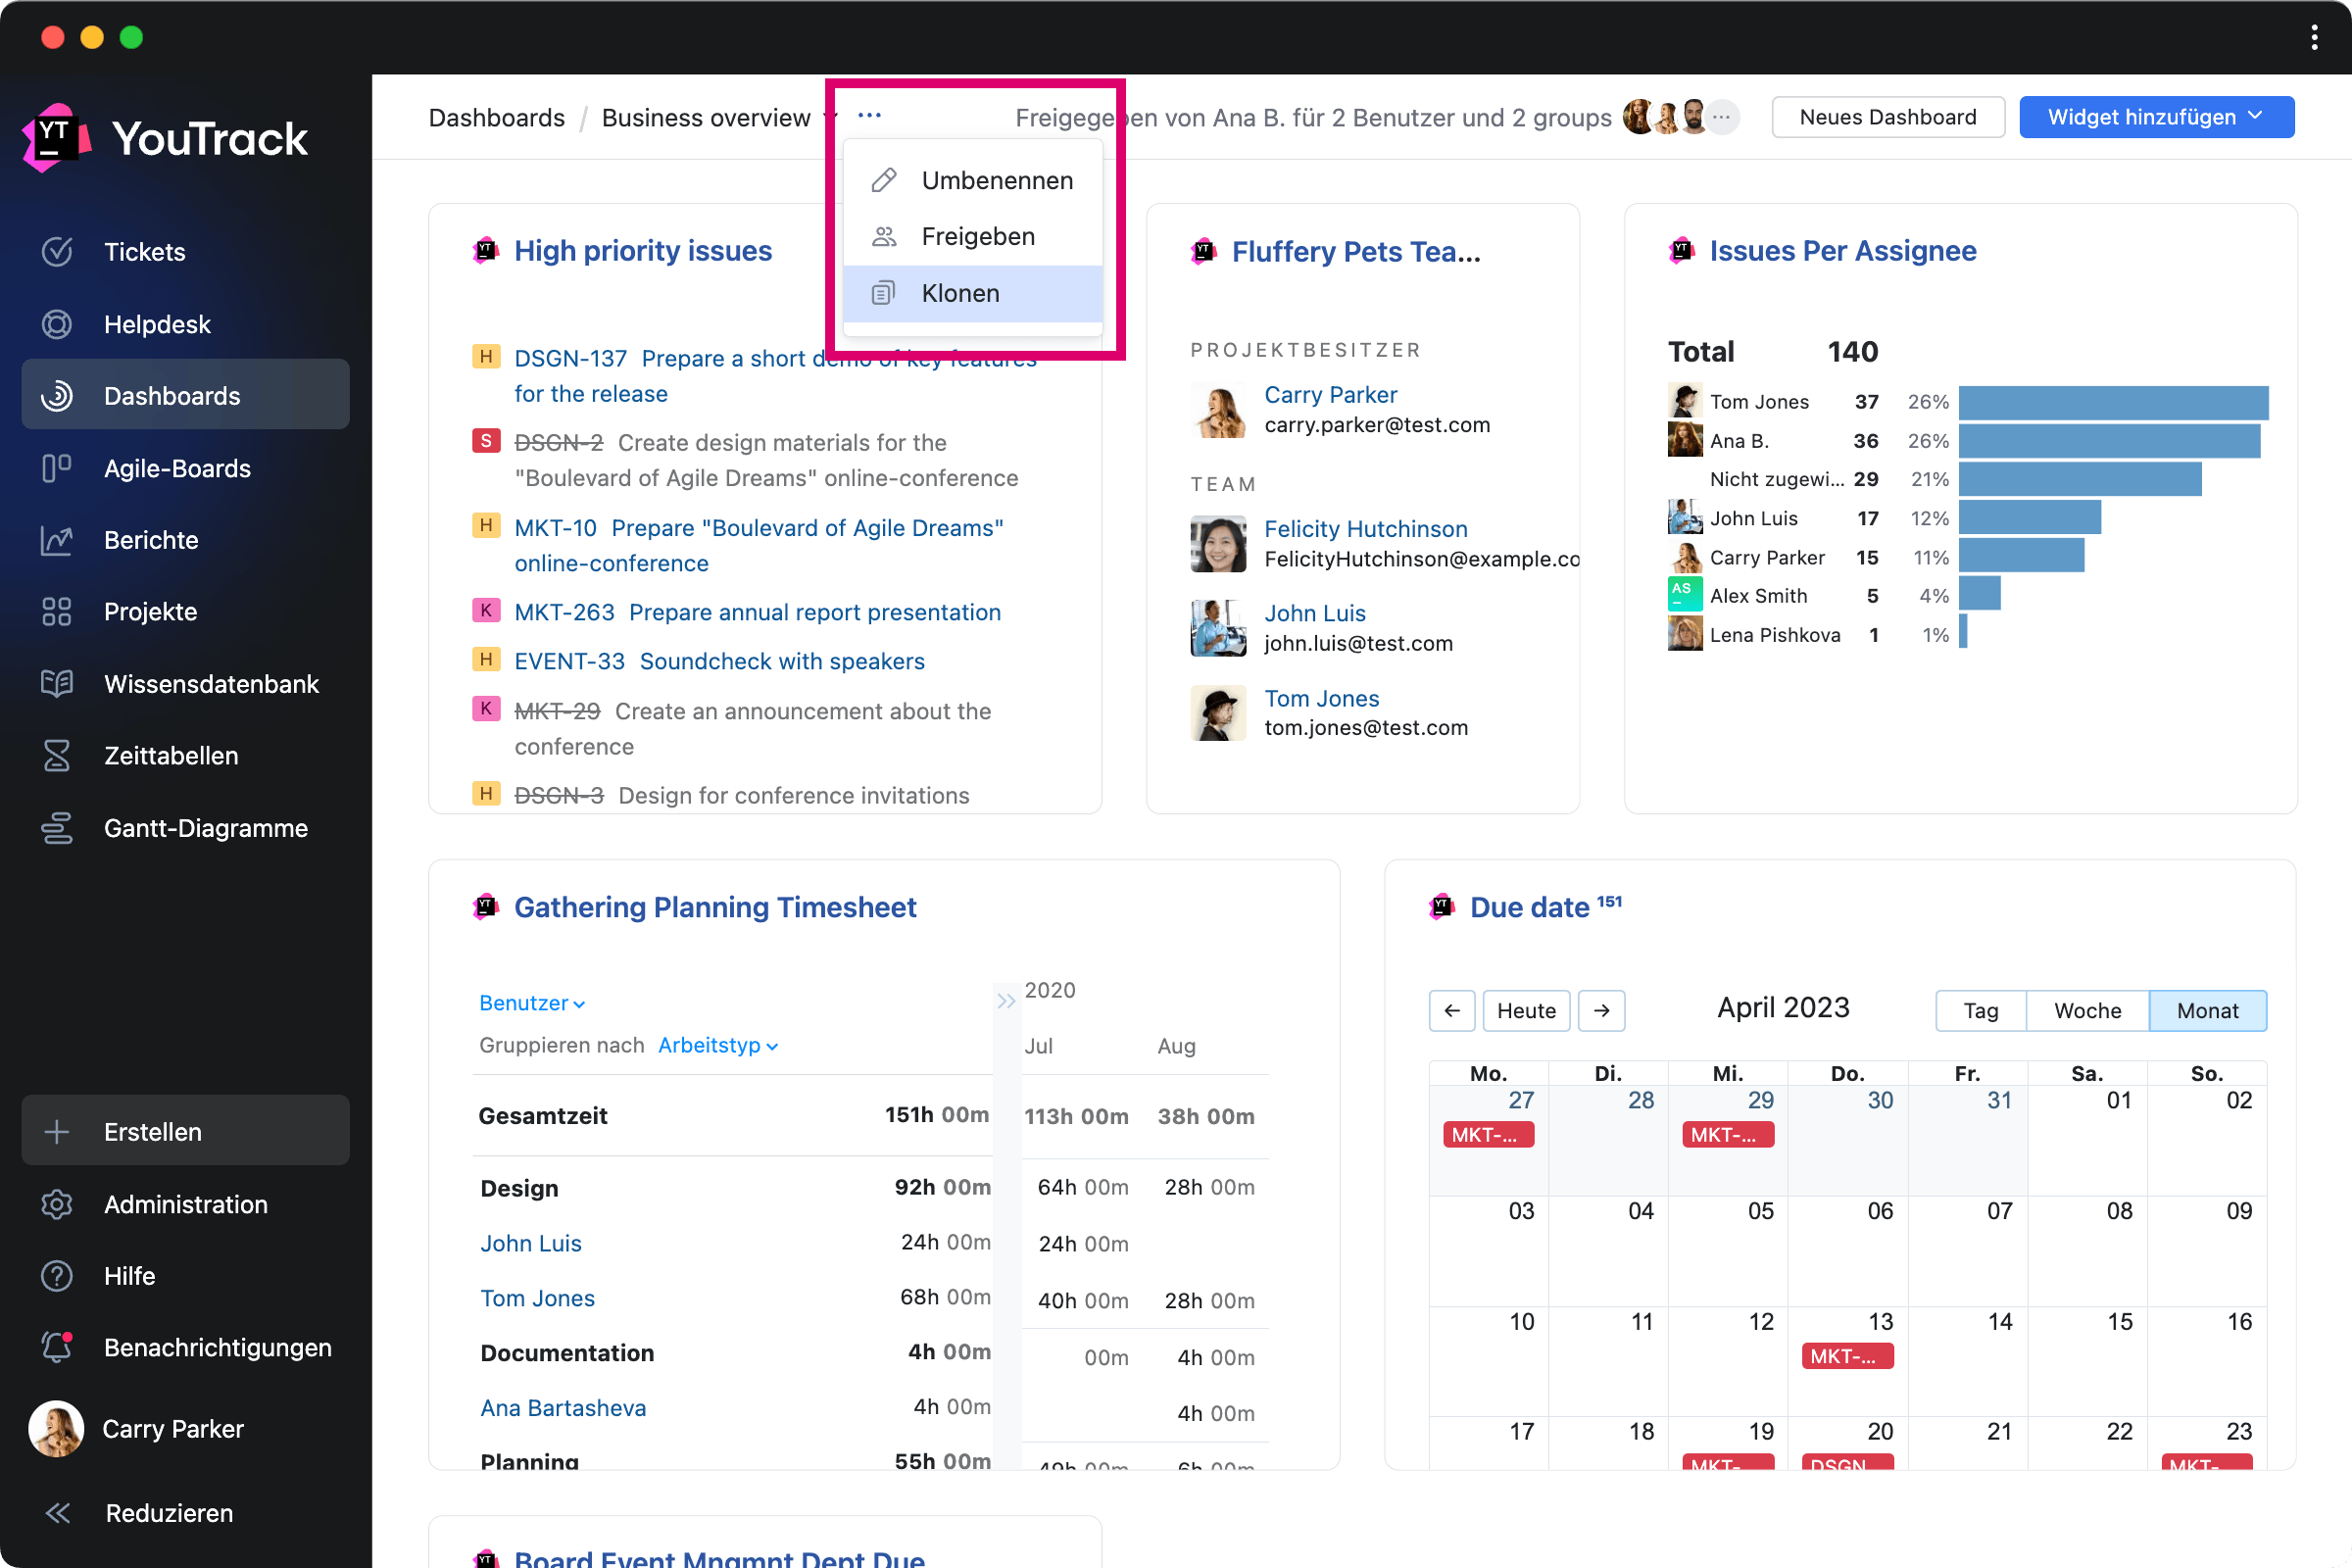This screenshot has height=1568, width=2352.
Task: Open the Wissensdatenbank knowledge base
Action: point(57,684)
